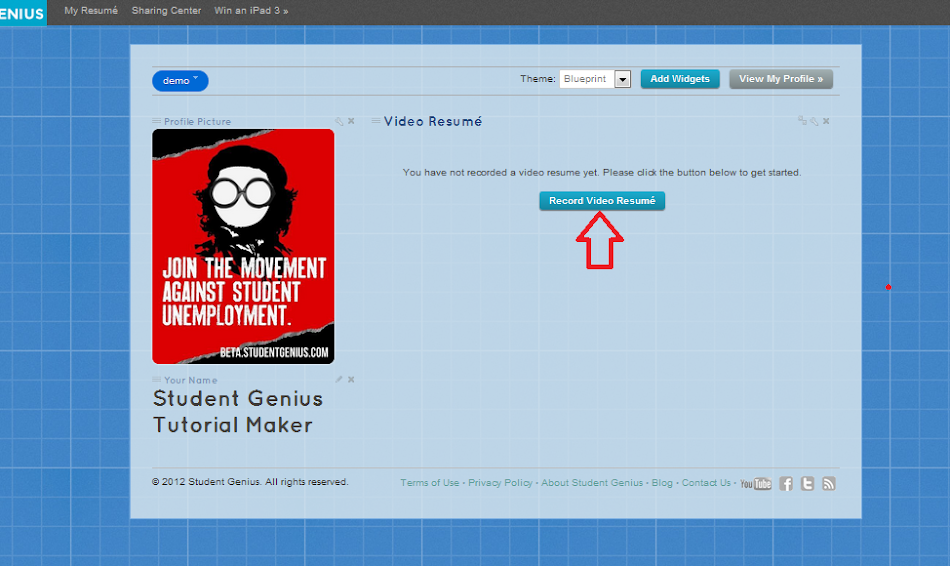The width and height of the screenshot is (950, 566).
Task: Open the Twitter icon in footer
Action: [x=807, y=484]
